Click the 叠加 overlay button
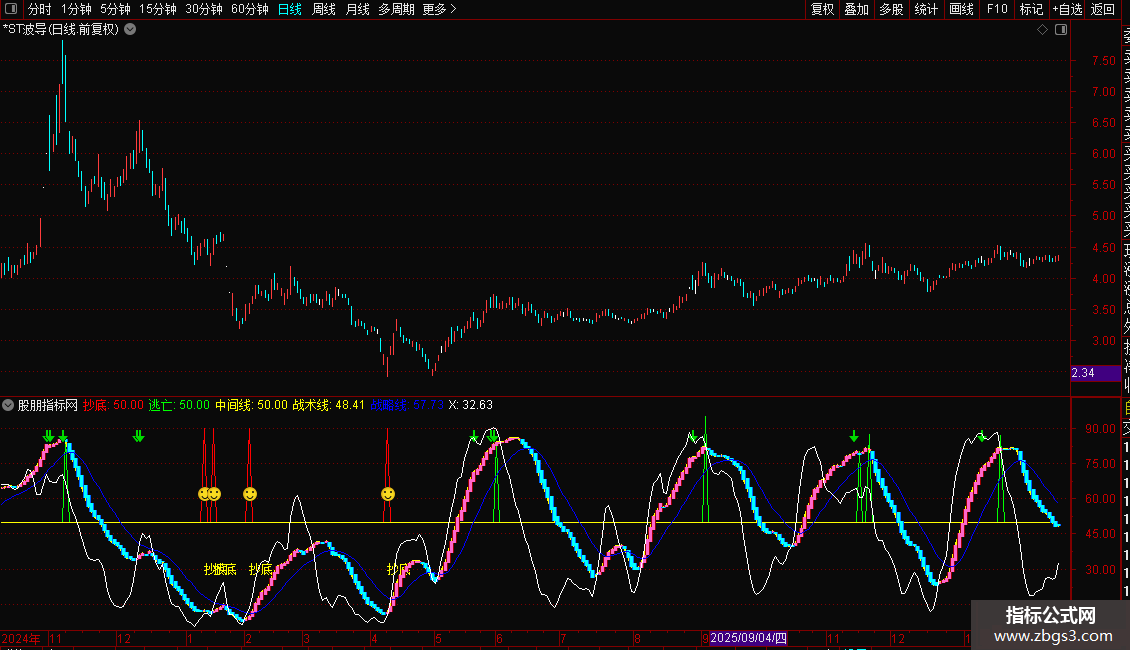 856,9
